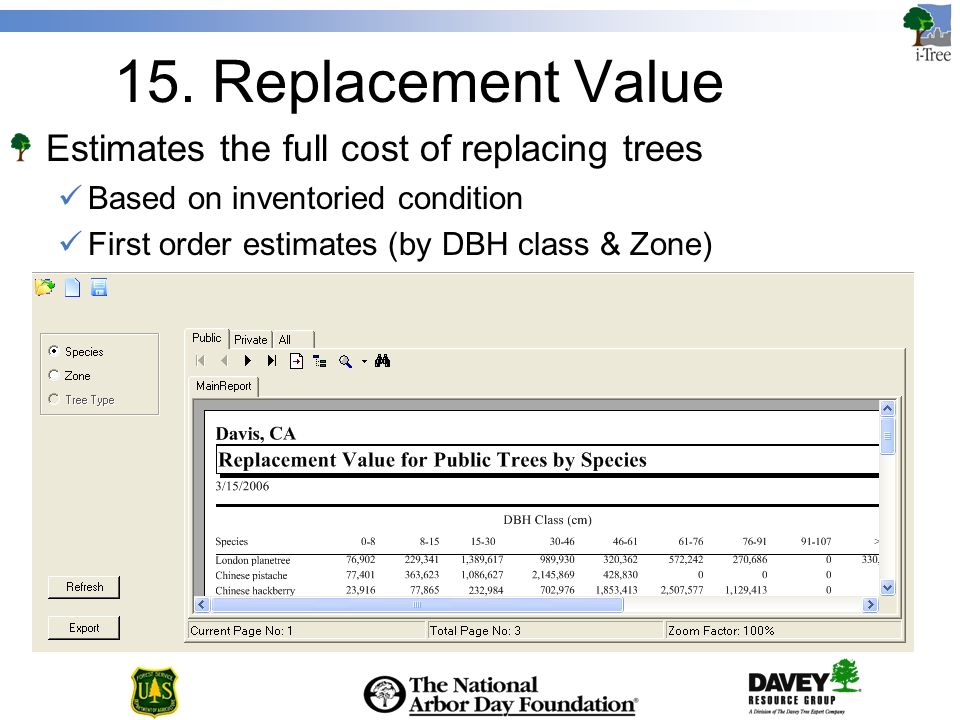Jump to the last report page
Screen dimensions: 960x720
pyautogui.click(x=272, y=361)
